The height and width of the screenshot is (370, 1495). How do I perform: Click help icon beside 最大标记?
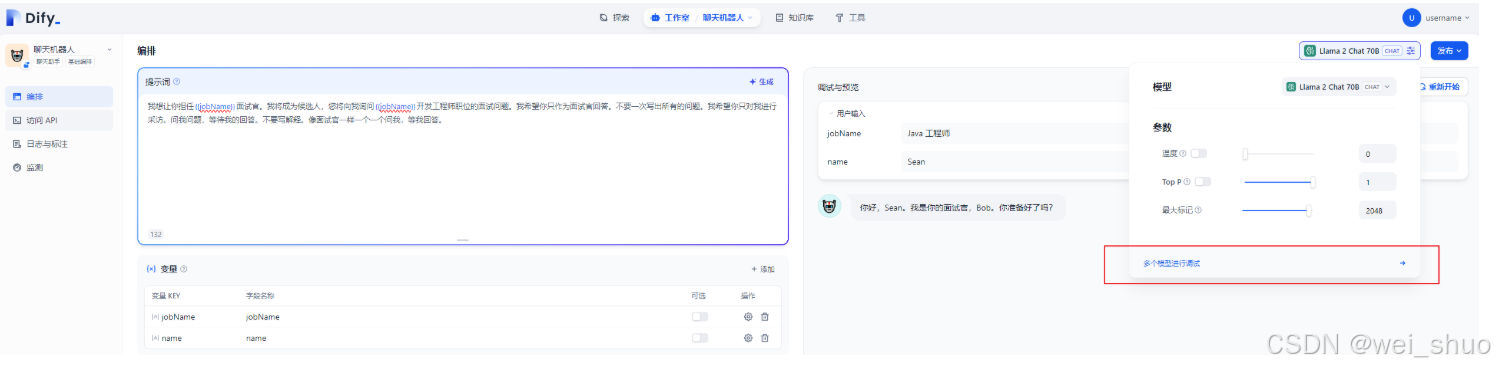pyautogui.click(x=1198, y=210)
